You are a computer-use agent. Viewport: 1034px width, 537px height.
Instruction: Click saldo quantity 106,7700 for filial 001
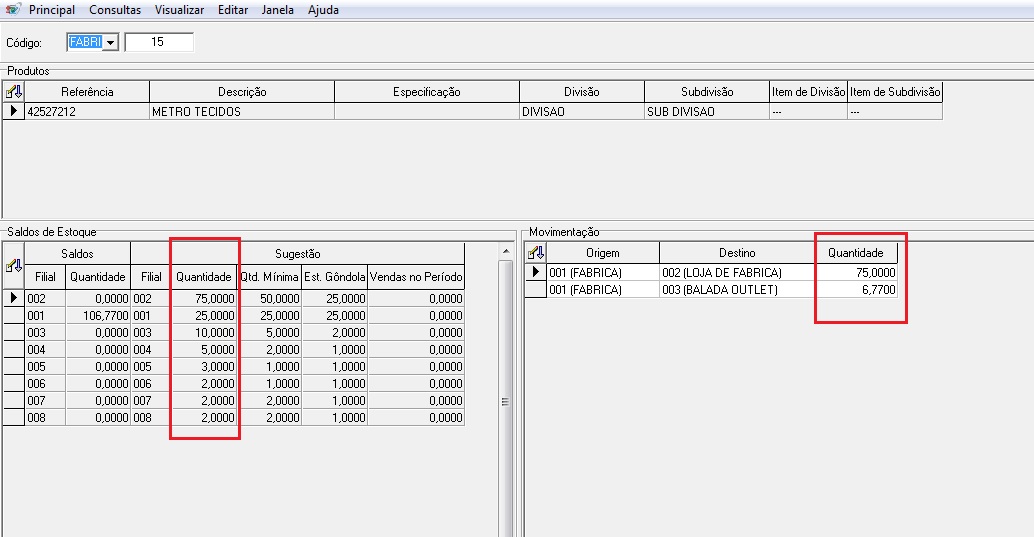(x=98, y=315)
